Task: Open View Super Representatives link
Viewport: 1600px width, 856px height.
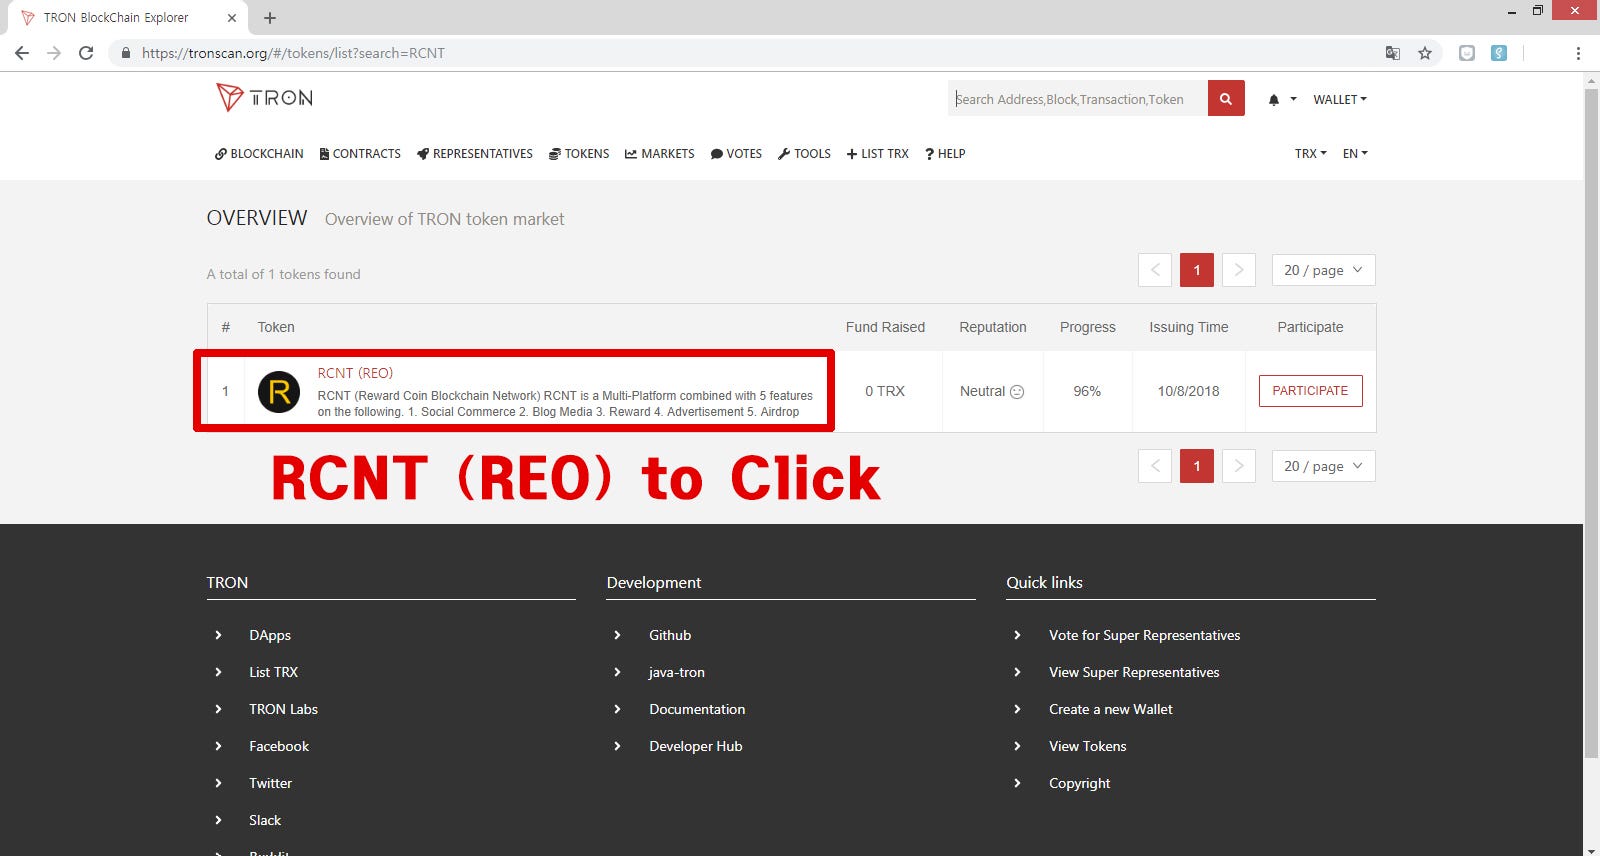Action: 1134,672
